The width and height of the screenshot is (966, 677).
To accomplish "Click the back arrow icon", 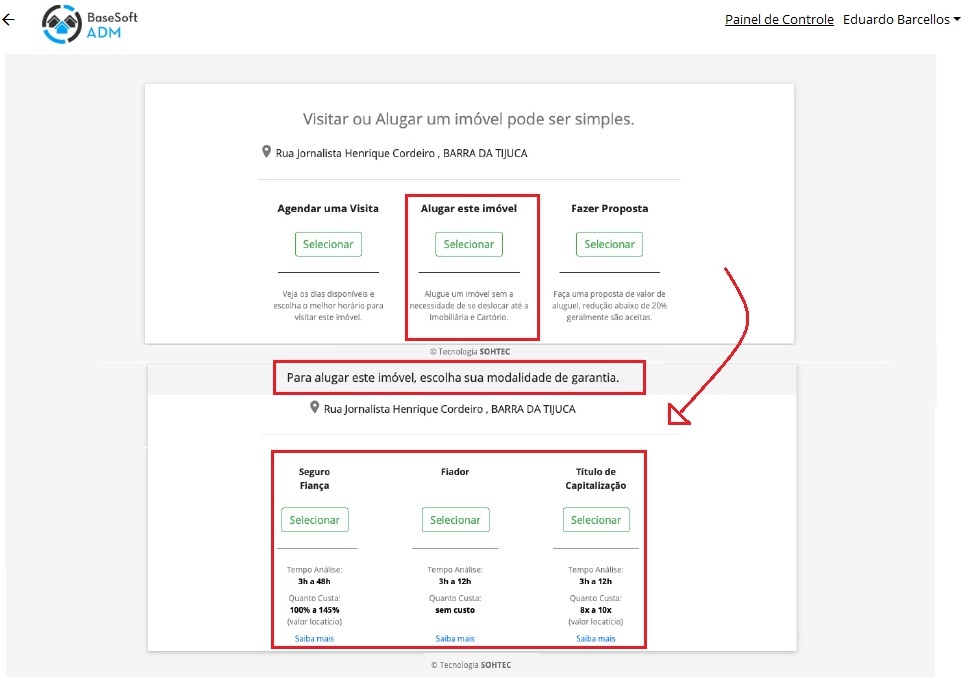I will click(9, 19).
